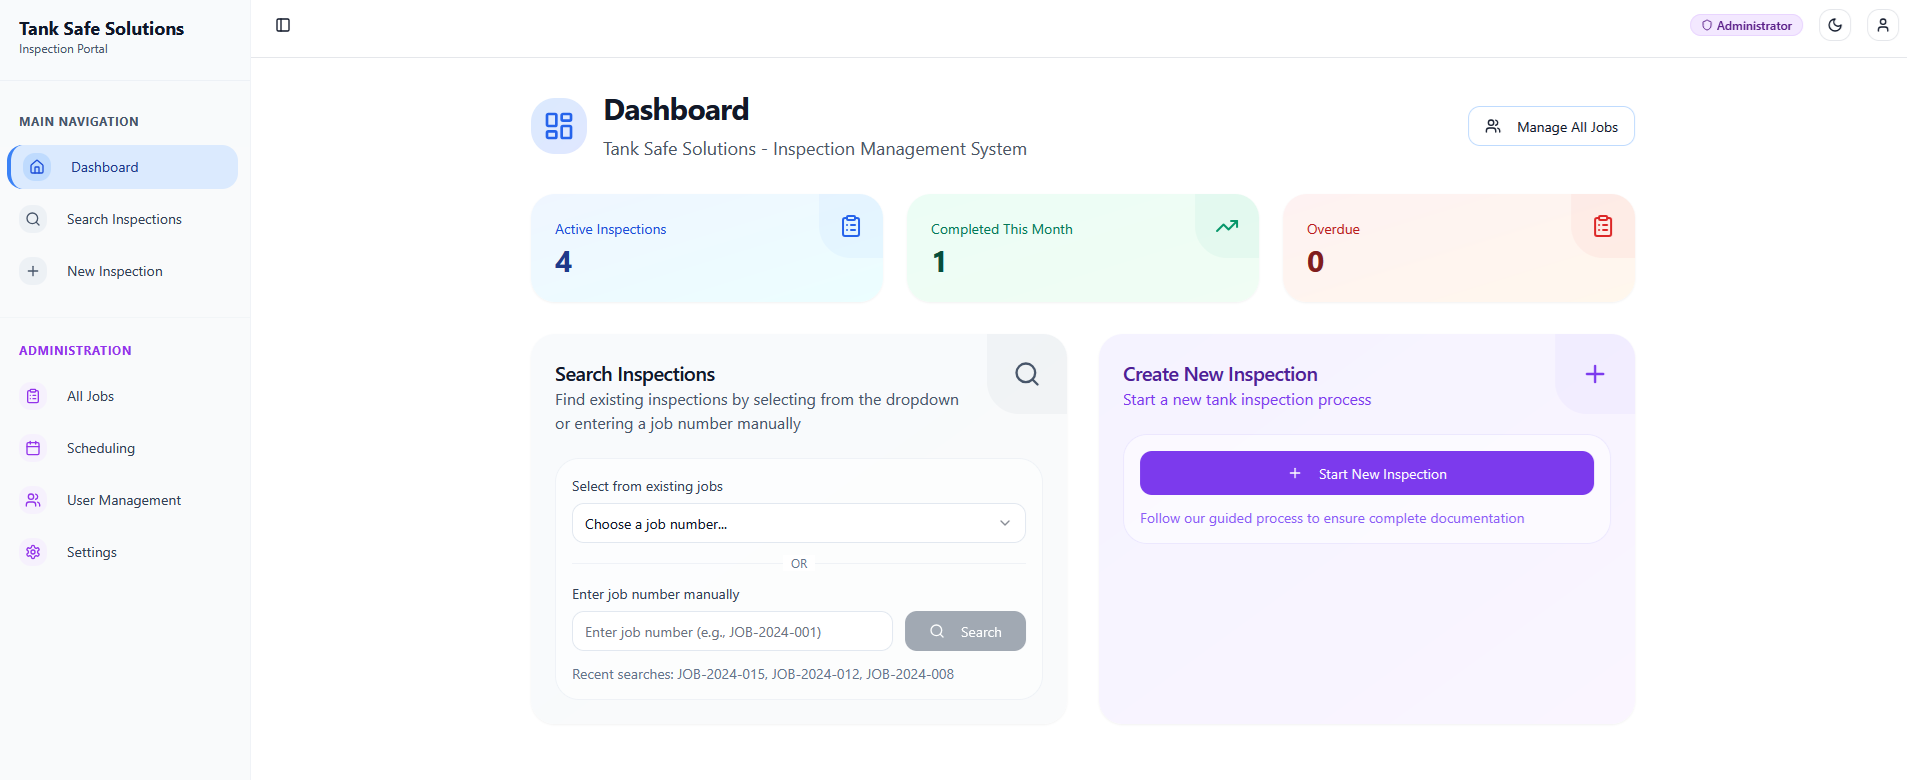Expand the job number selector chevron
1907x780 pixels.
point(1004,523)
